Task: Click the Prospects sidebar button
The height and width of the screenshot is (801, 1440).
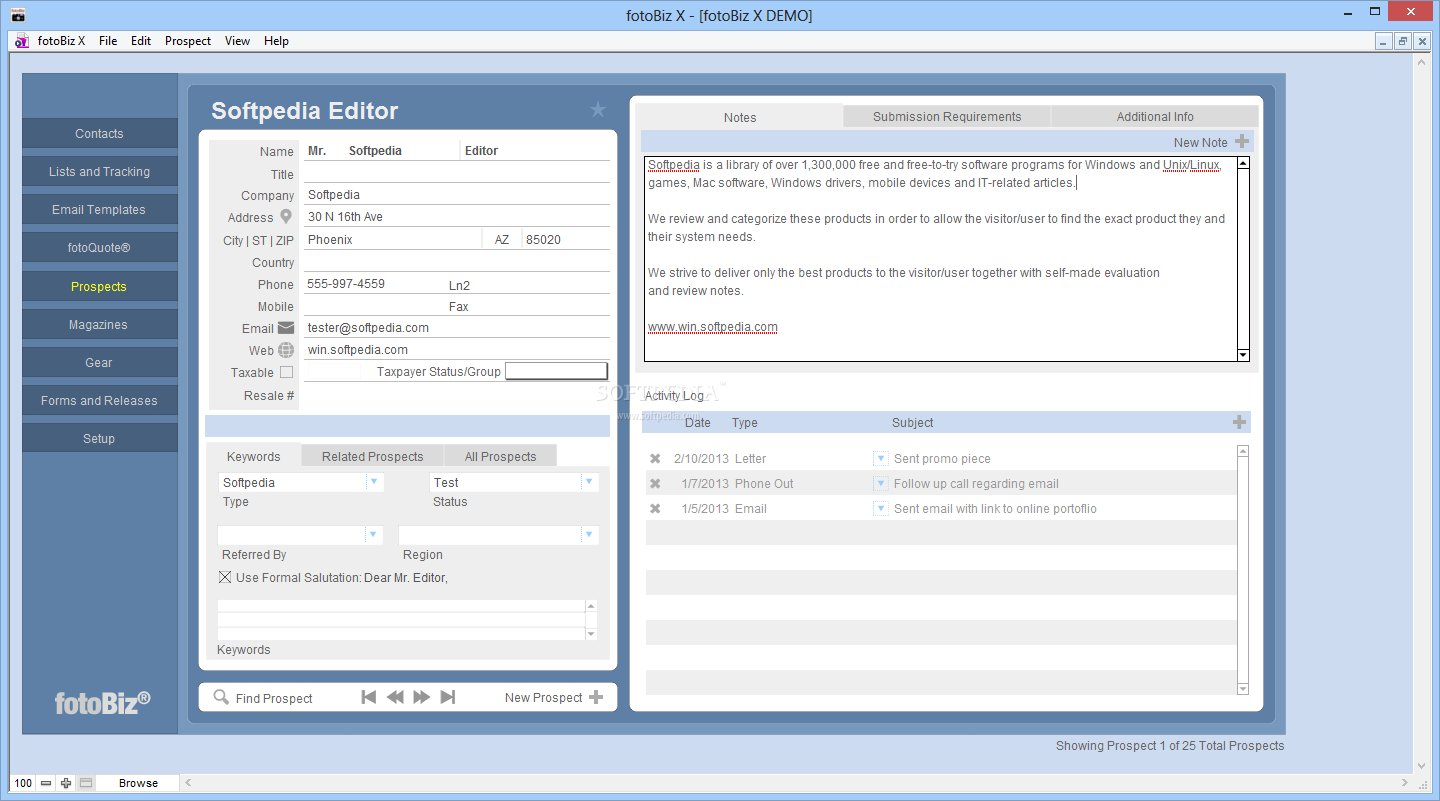Action: tap(99, 287)
